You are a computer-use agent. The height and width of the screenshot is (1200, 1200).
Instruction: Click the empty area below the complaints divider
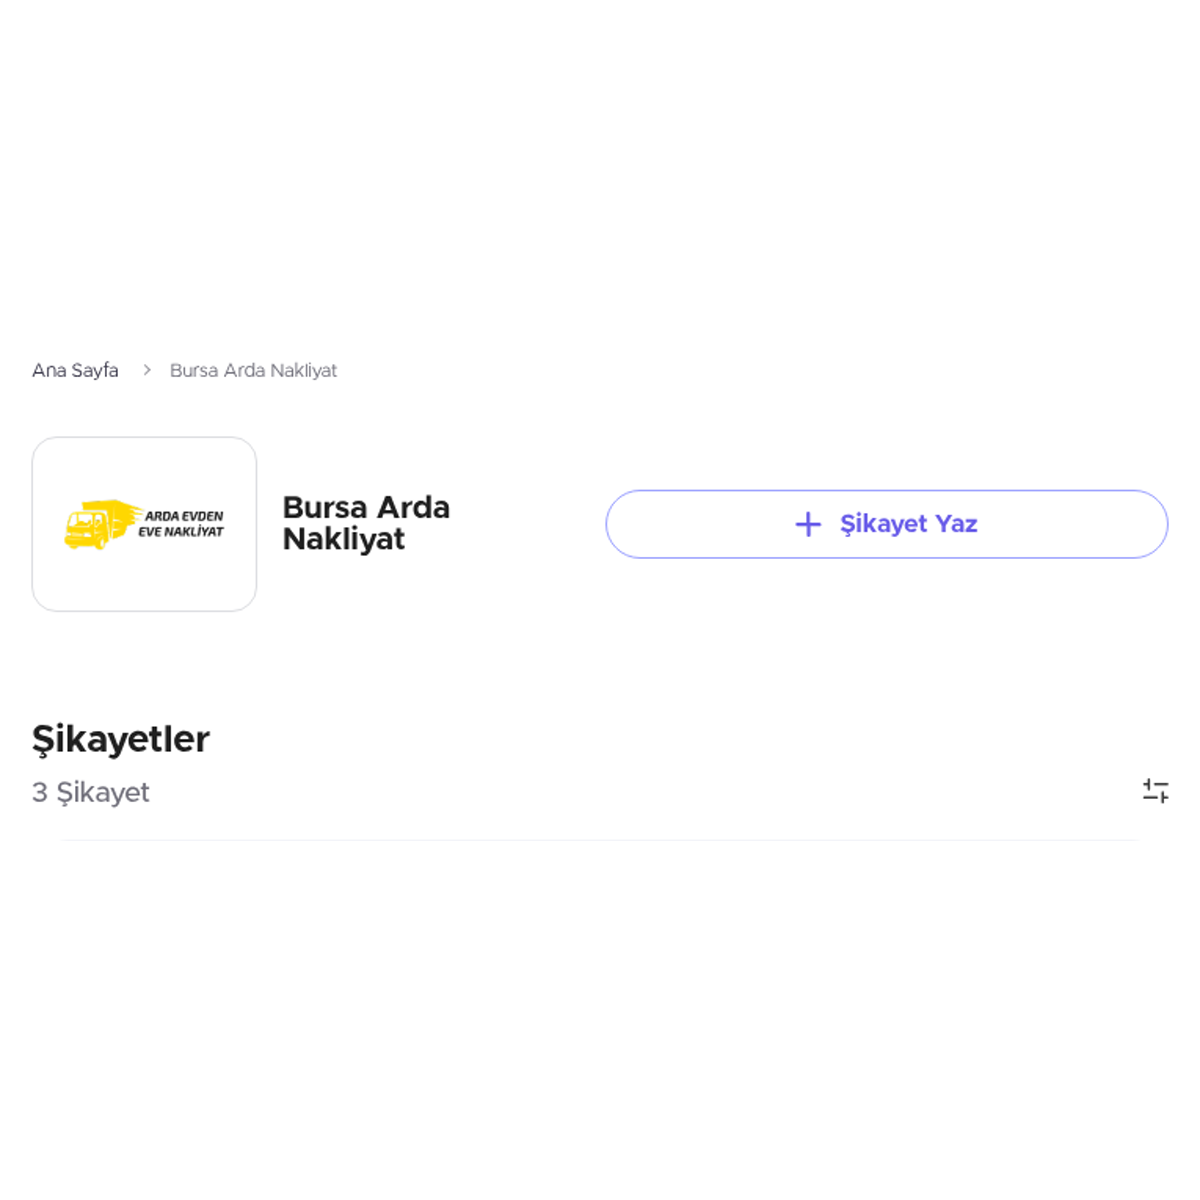click(x=600, y=1000)
